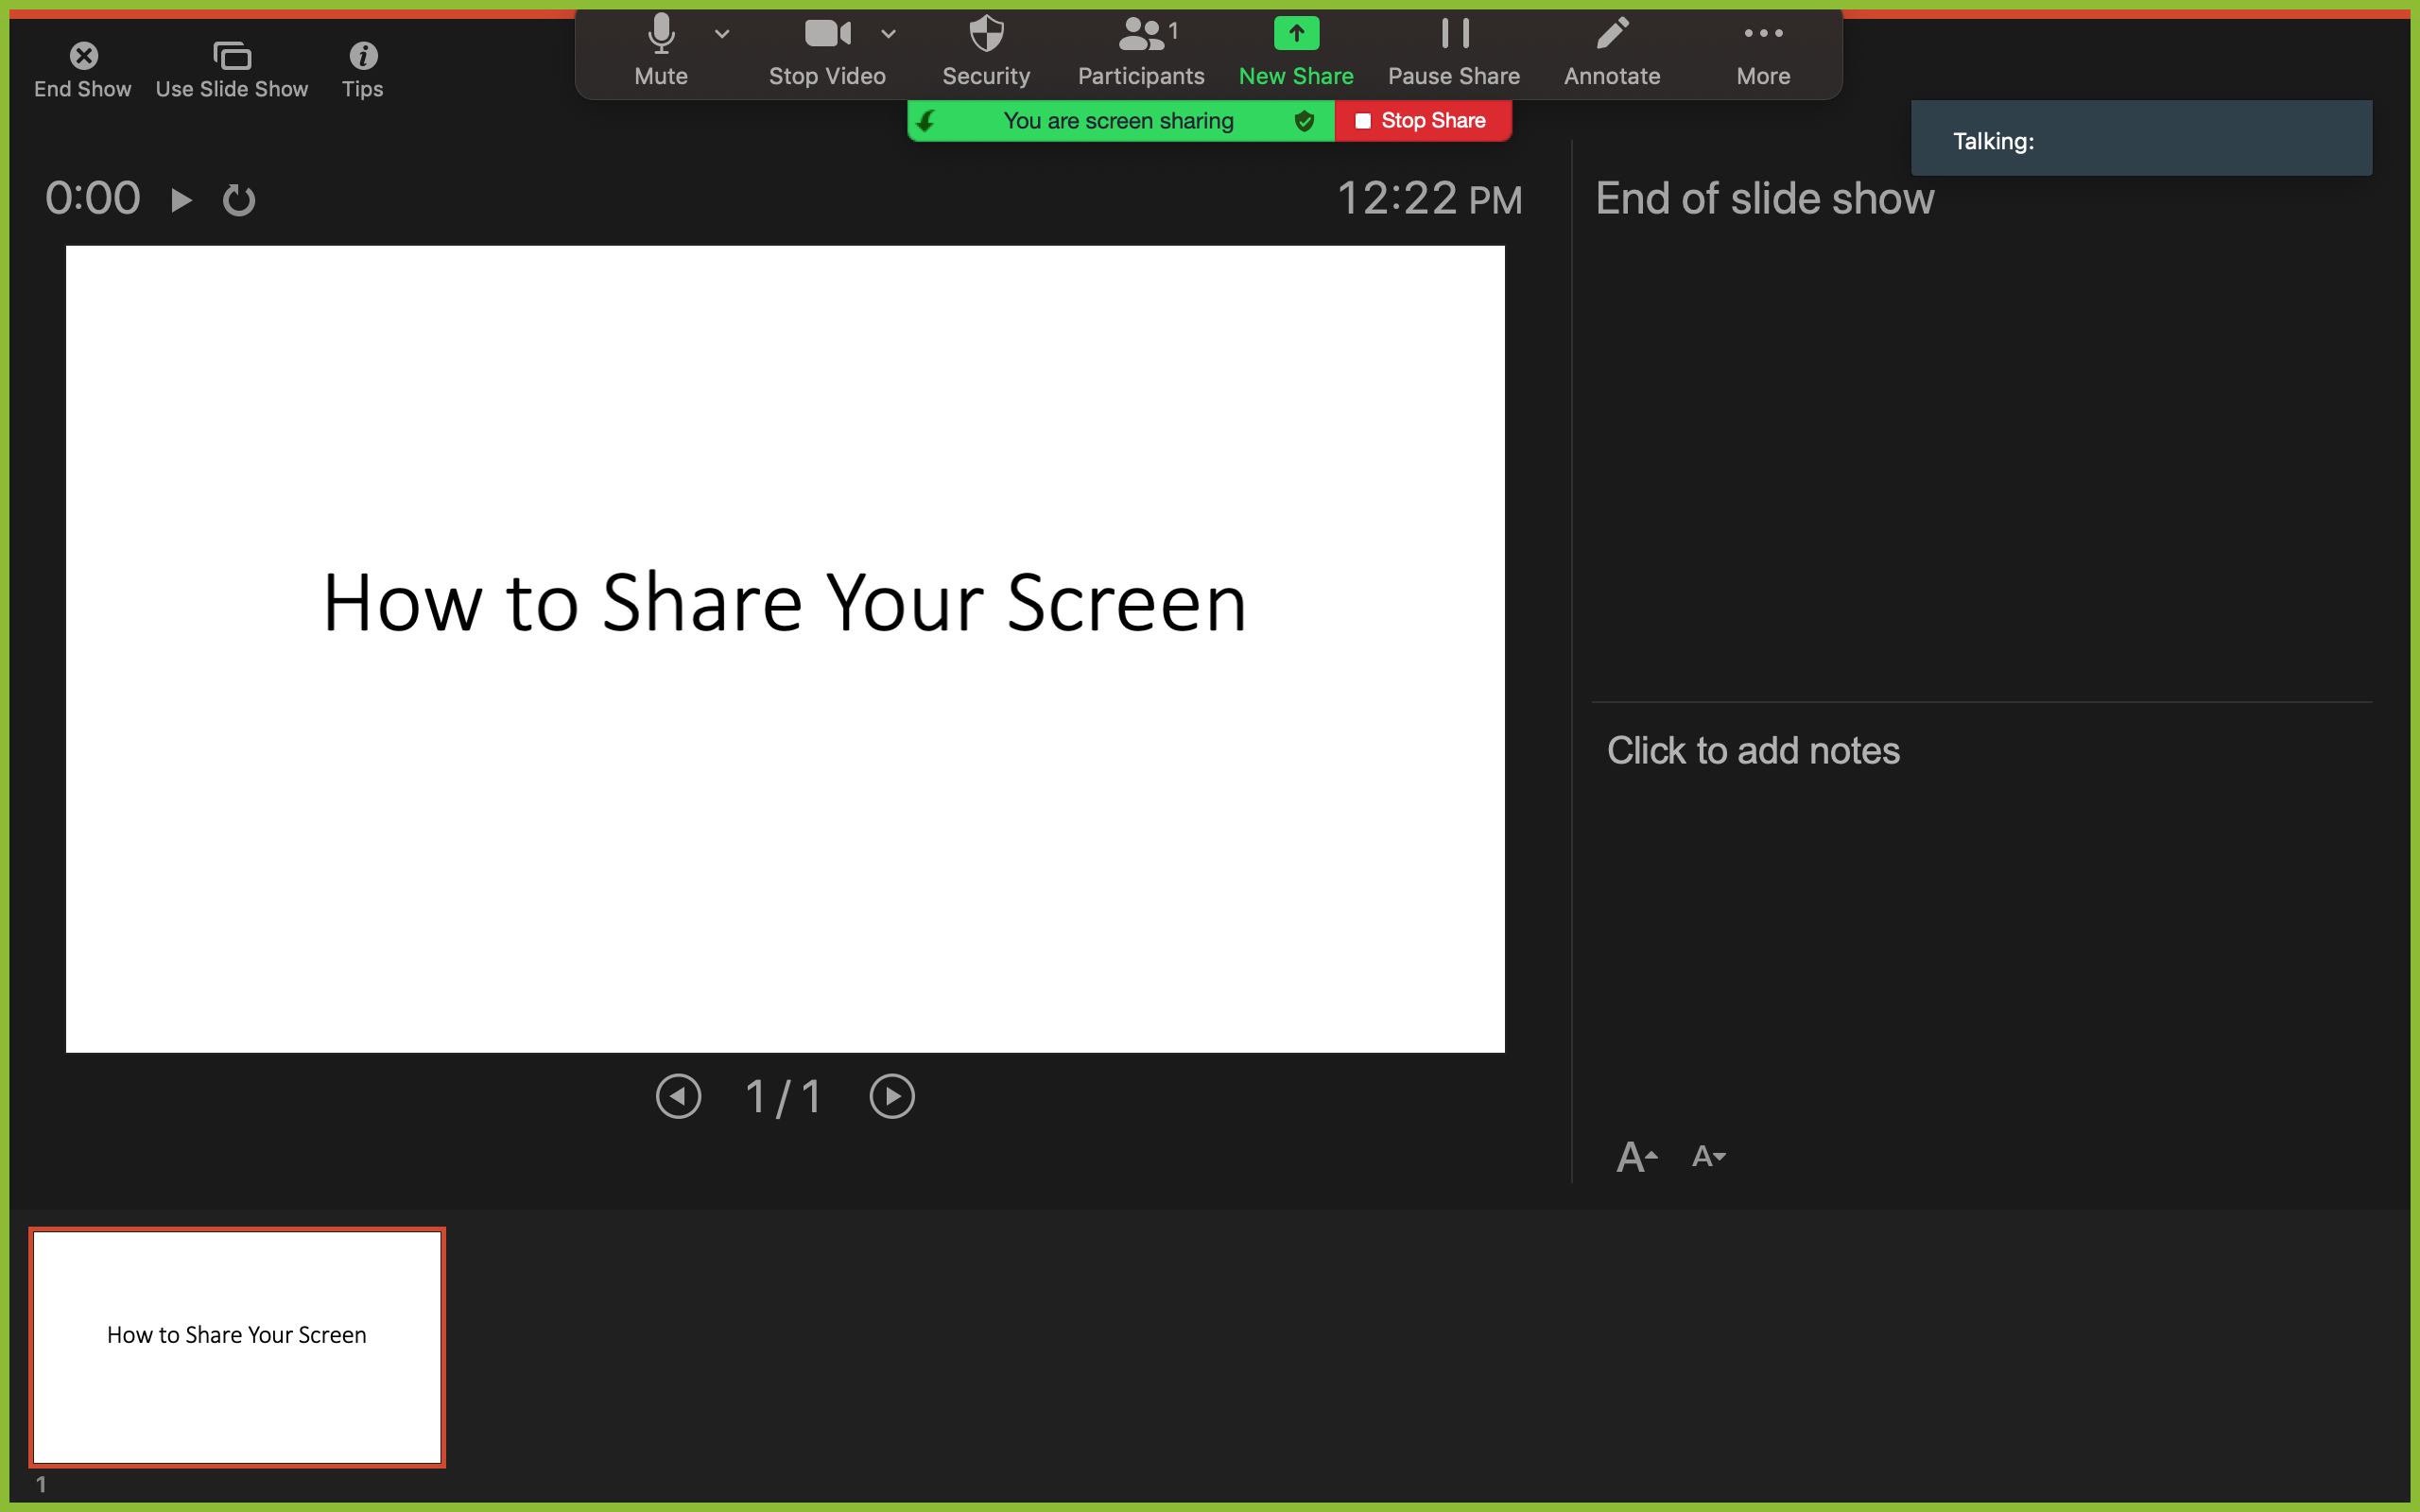The width and height of the screenshot is (2420, 1512).
Task: Go to the next slide
Action: 892,1097
